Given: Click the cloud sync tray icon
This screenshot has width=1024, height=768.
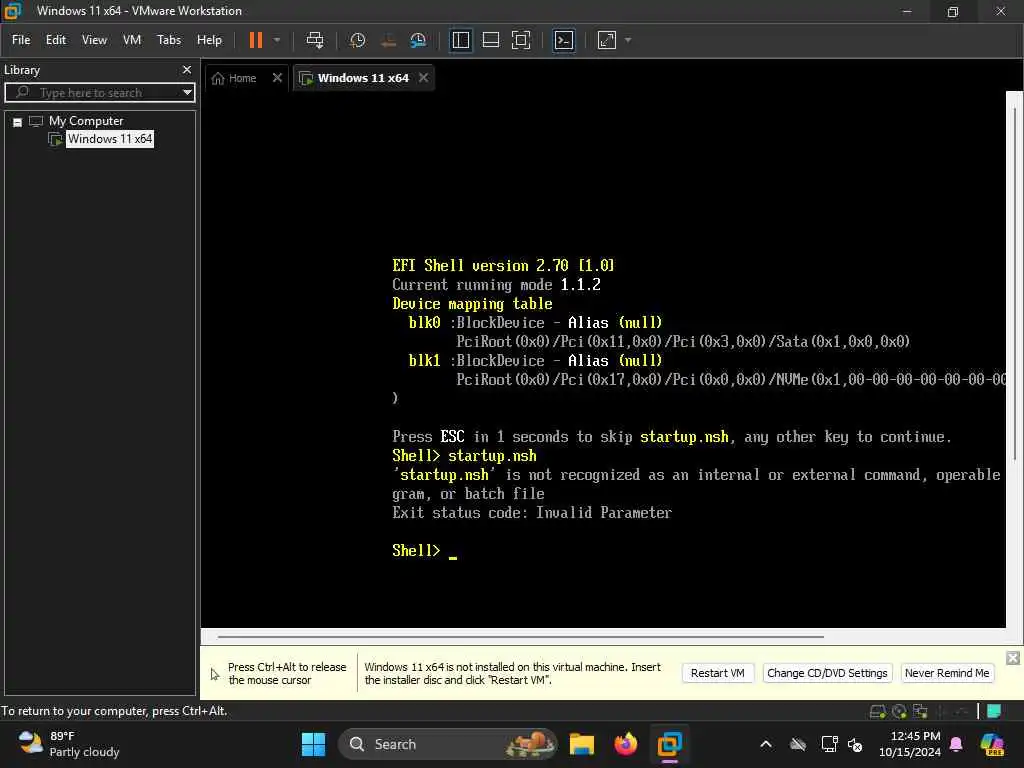Looking at the screenshot, I should pos(797,744).
